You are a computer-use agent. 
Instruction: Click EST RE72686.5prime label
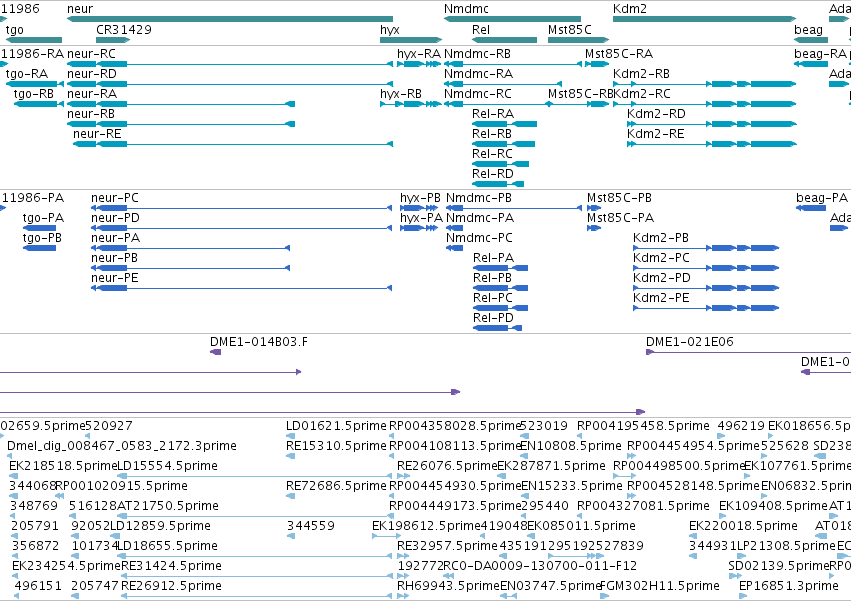(336, 486)
